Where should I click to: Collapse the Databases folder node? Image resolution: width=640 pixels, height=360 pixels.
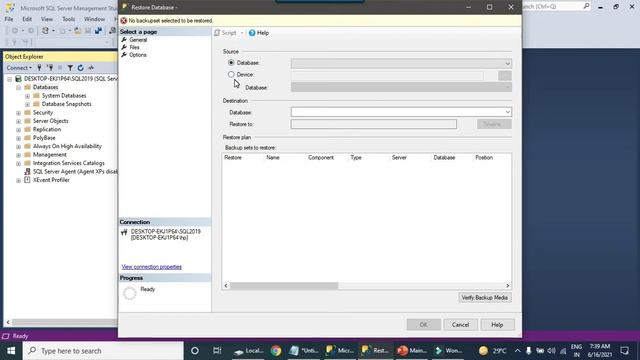18,87
